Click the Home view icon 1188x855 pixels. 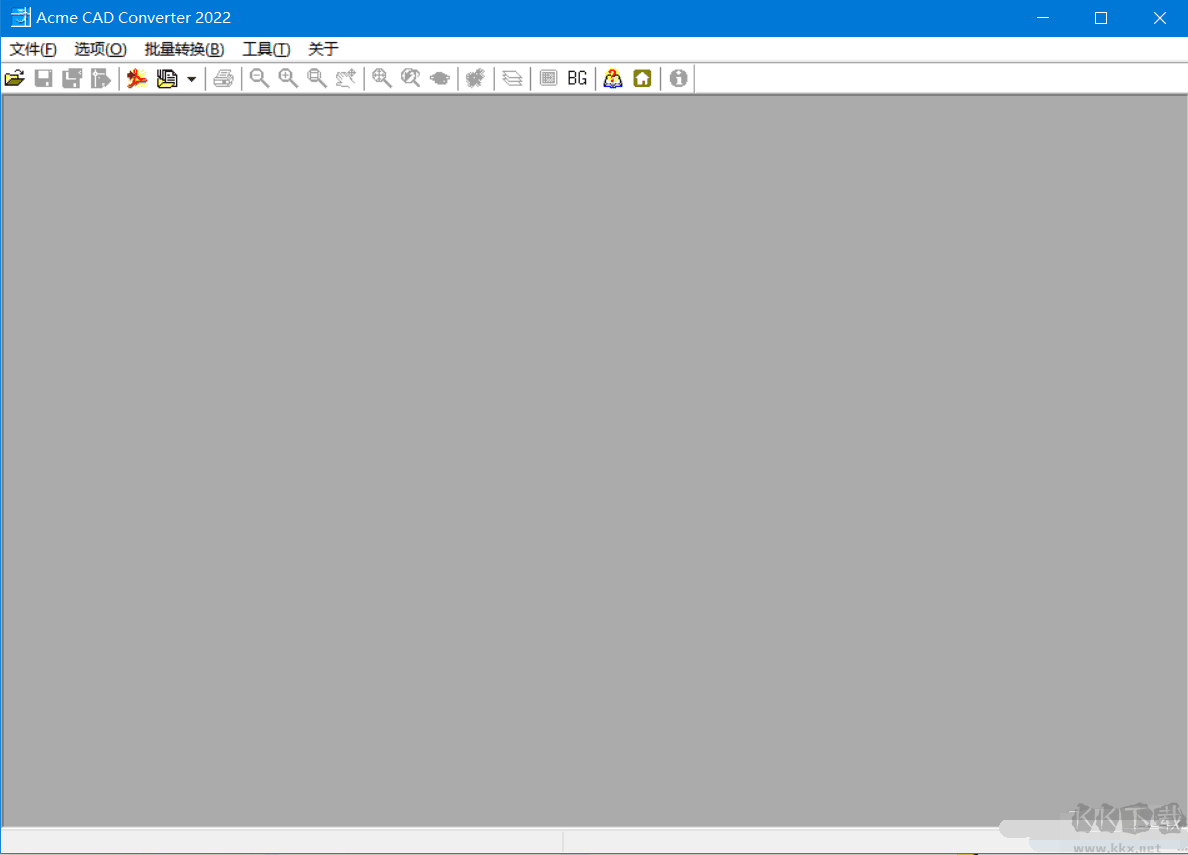tap(641, 77)
